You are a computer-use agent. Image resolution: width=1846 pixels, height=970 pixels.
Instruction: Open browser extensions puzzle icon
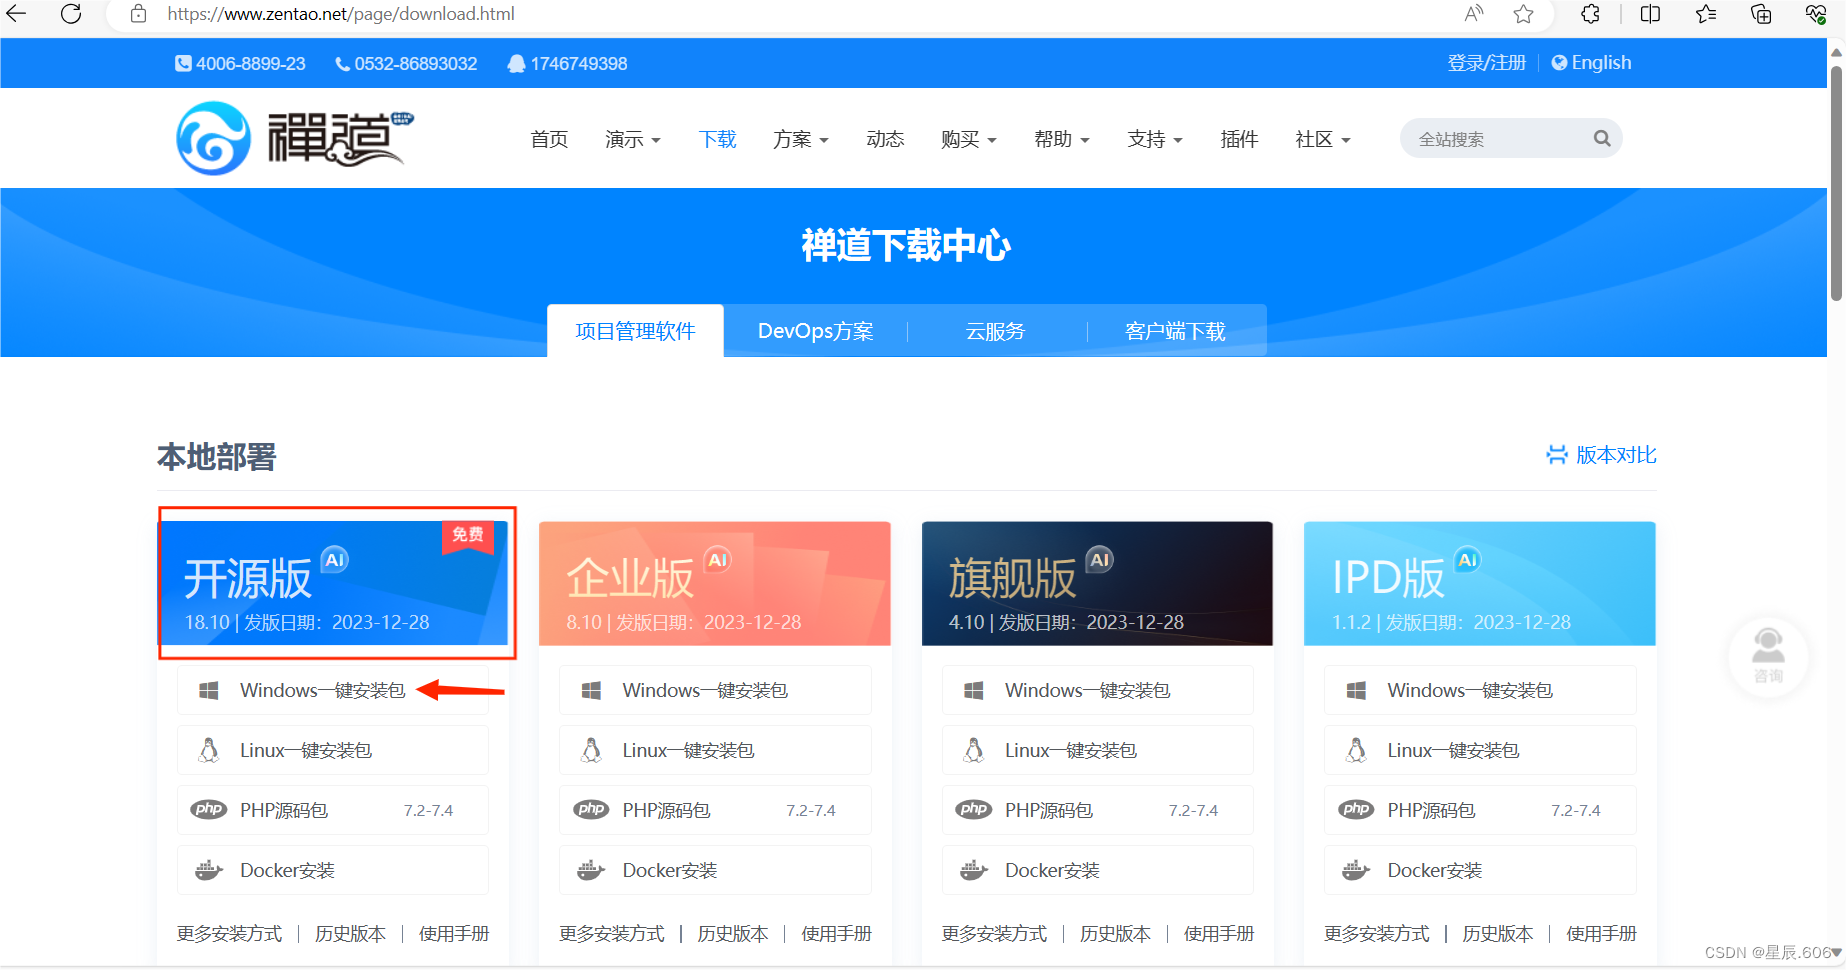[1590, 14]
